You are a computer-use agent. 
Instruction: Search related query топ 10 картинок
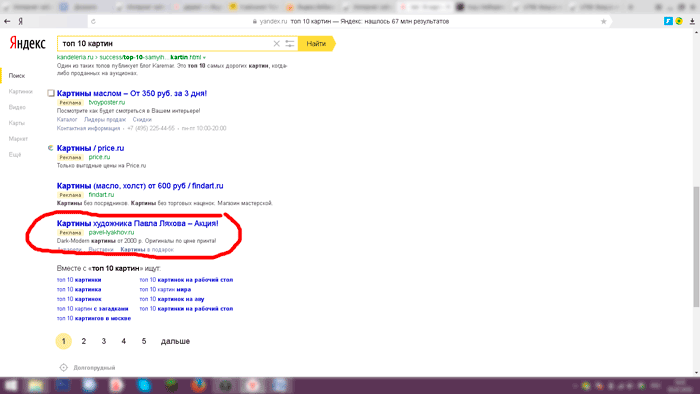[x=79, y=299]
